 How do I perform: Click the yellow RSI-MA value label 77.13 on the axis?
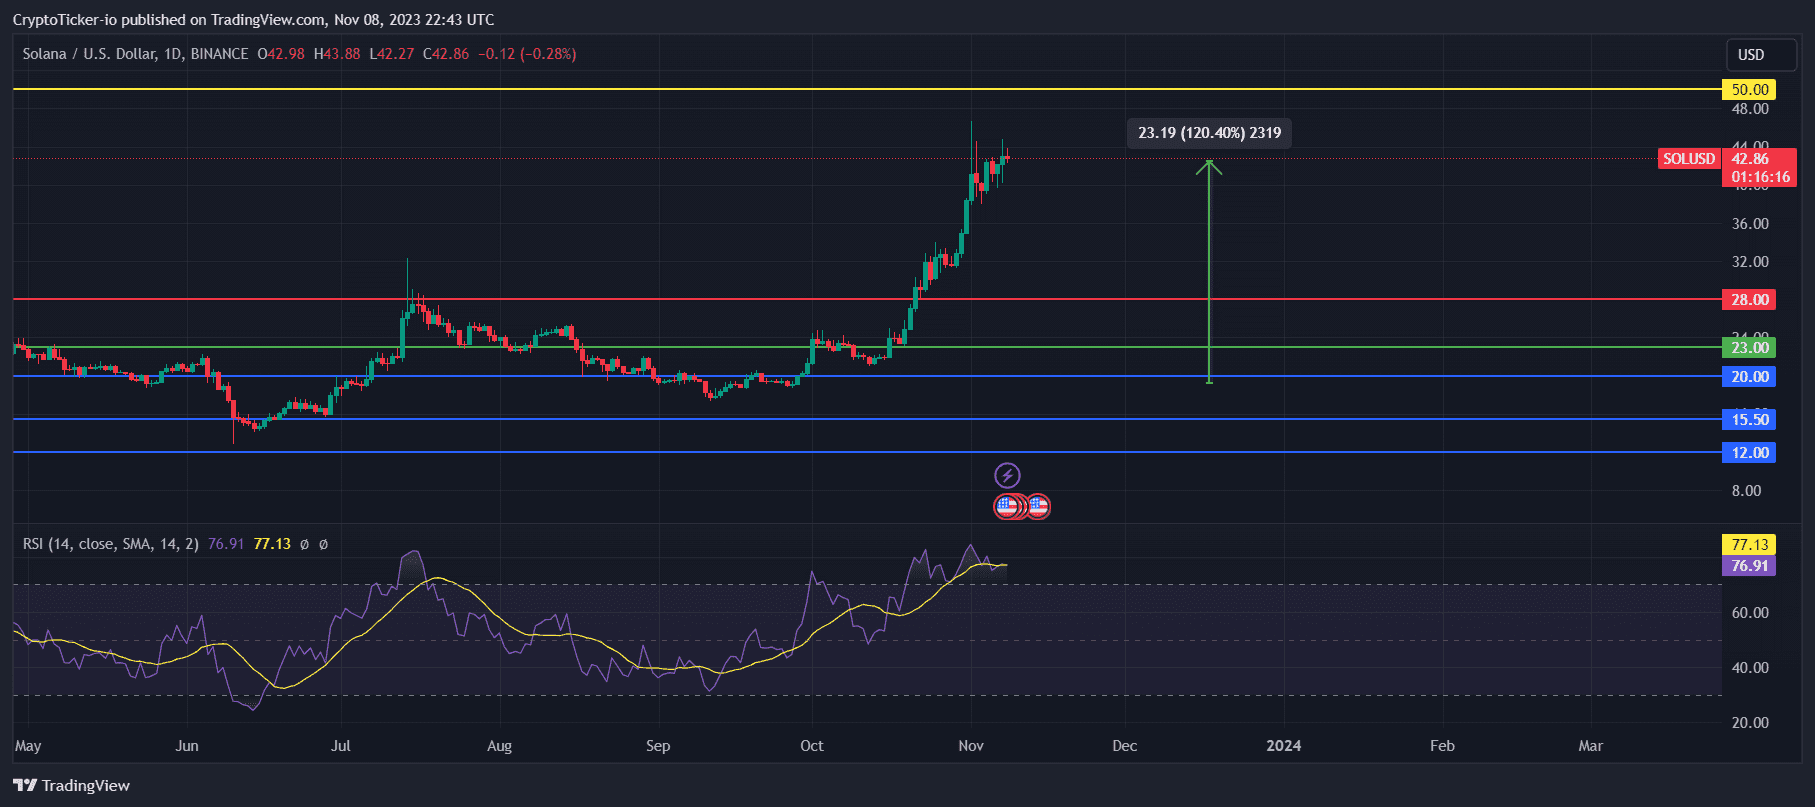pyautogui.click(x=1749, y=545)
